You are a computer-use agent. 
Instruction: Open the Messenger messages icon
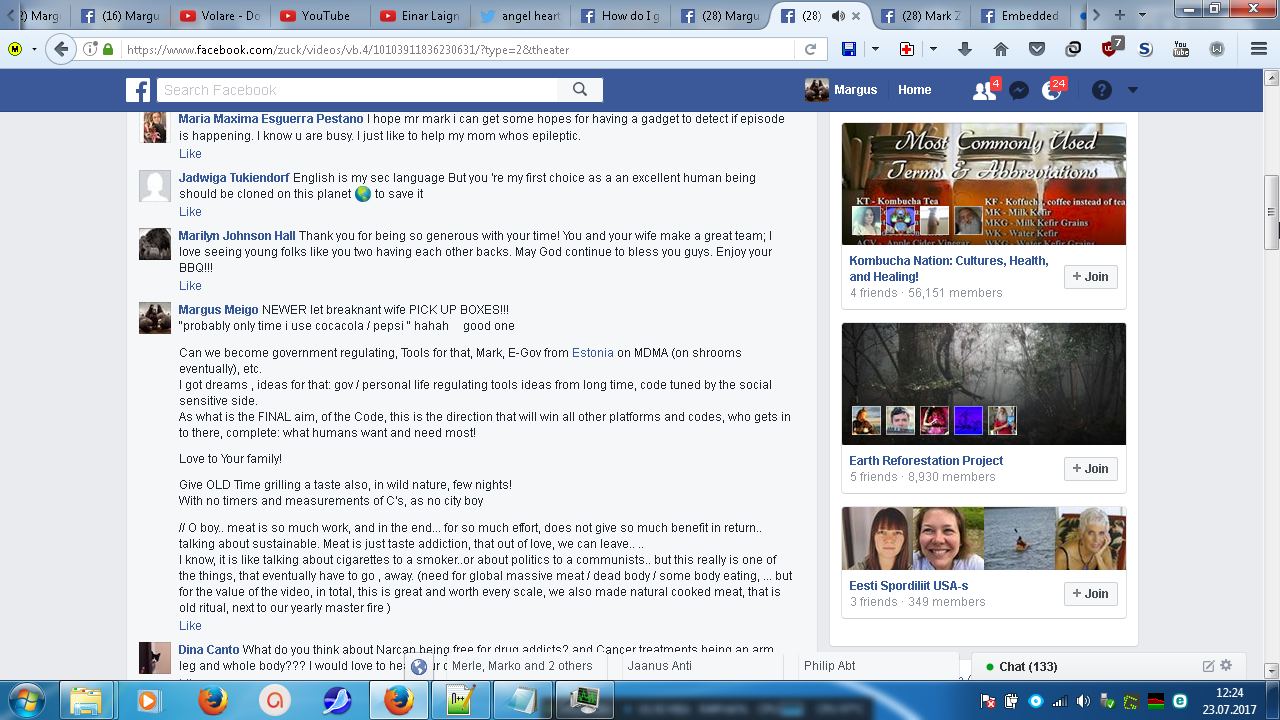(1019, 90)
